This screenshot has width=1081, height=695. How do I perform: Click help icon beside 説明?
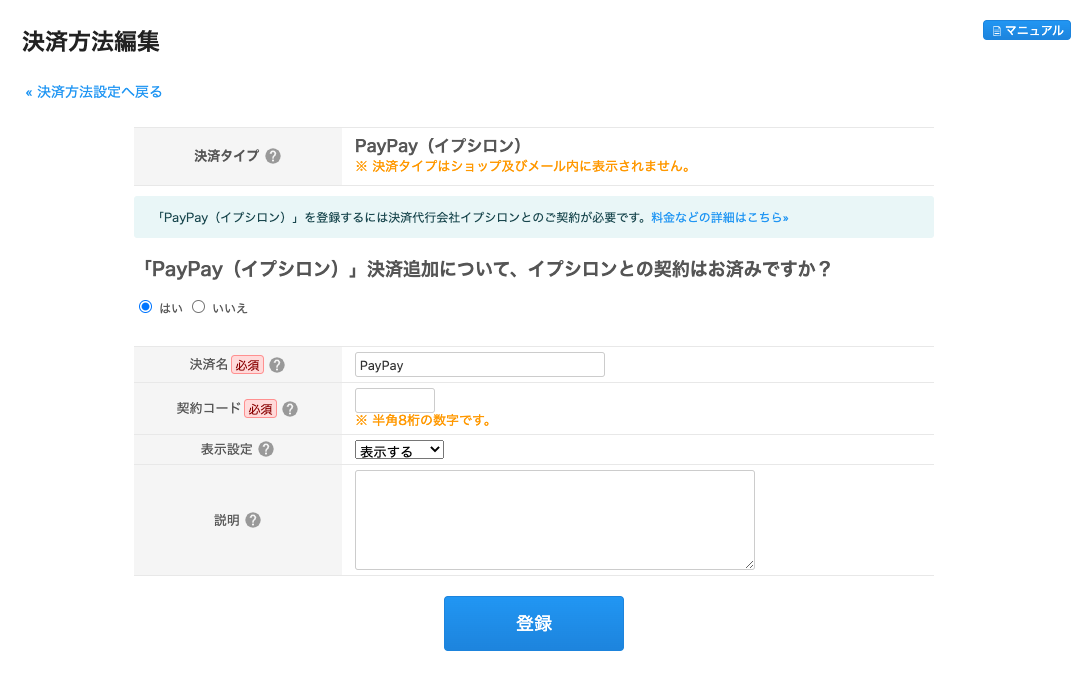click(253, 520)
